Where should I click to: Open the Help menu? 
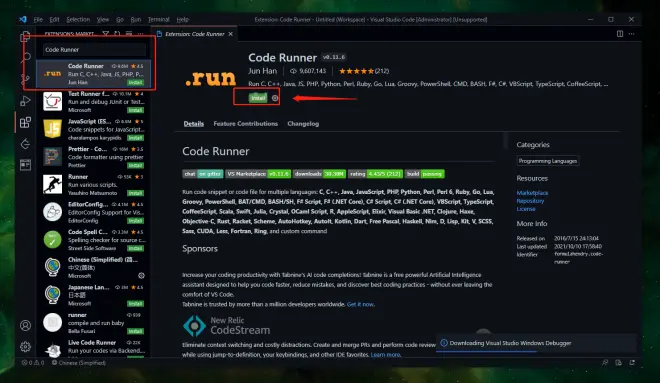183,19
